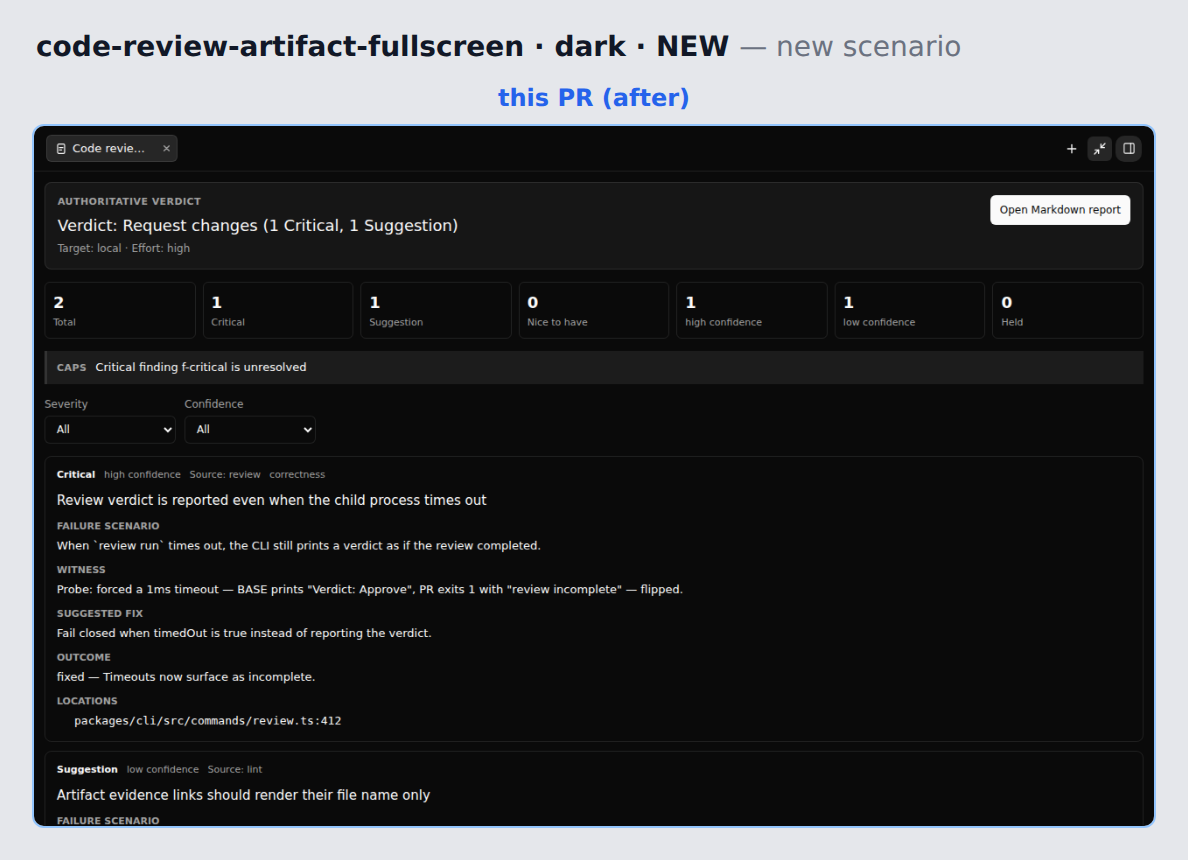
Task: Click the Suggestion count card
Action: 436,311
